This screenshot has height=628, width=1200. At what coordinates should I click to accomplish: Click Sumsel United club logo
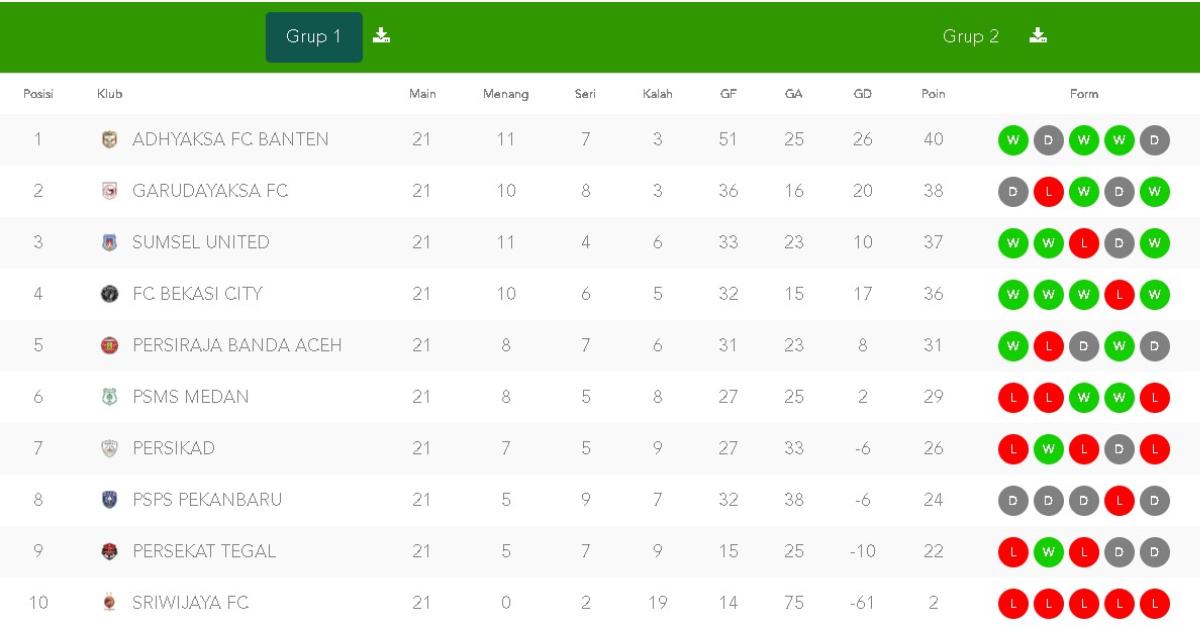(x=110, y=243)
